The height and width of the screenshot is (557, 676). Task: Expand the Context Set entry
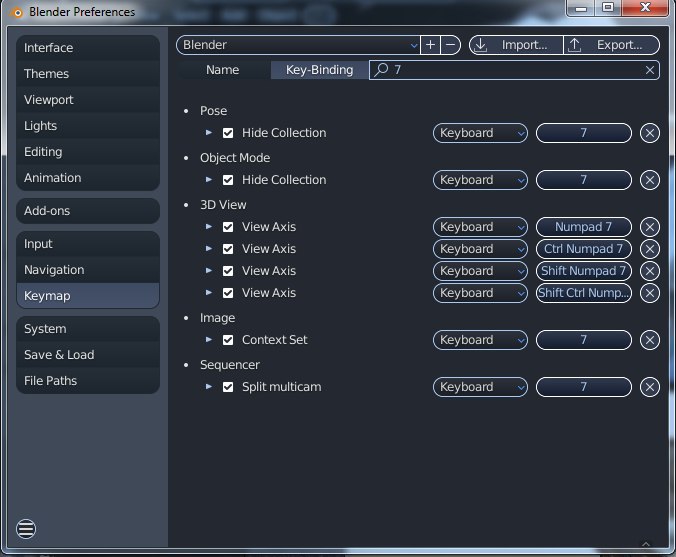(209, 339)
